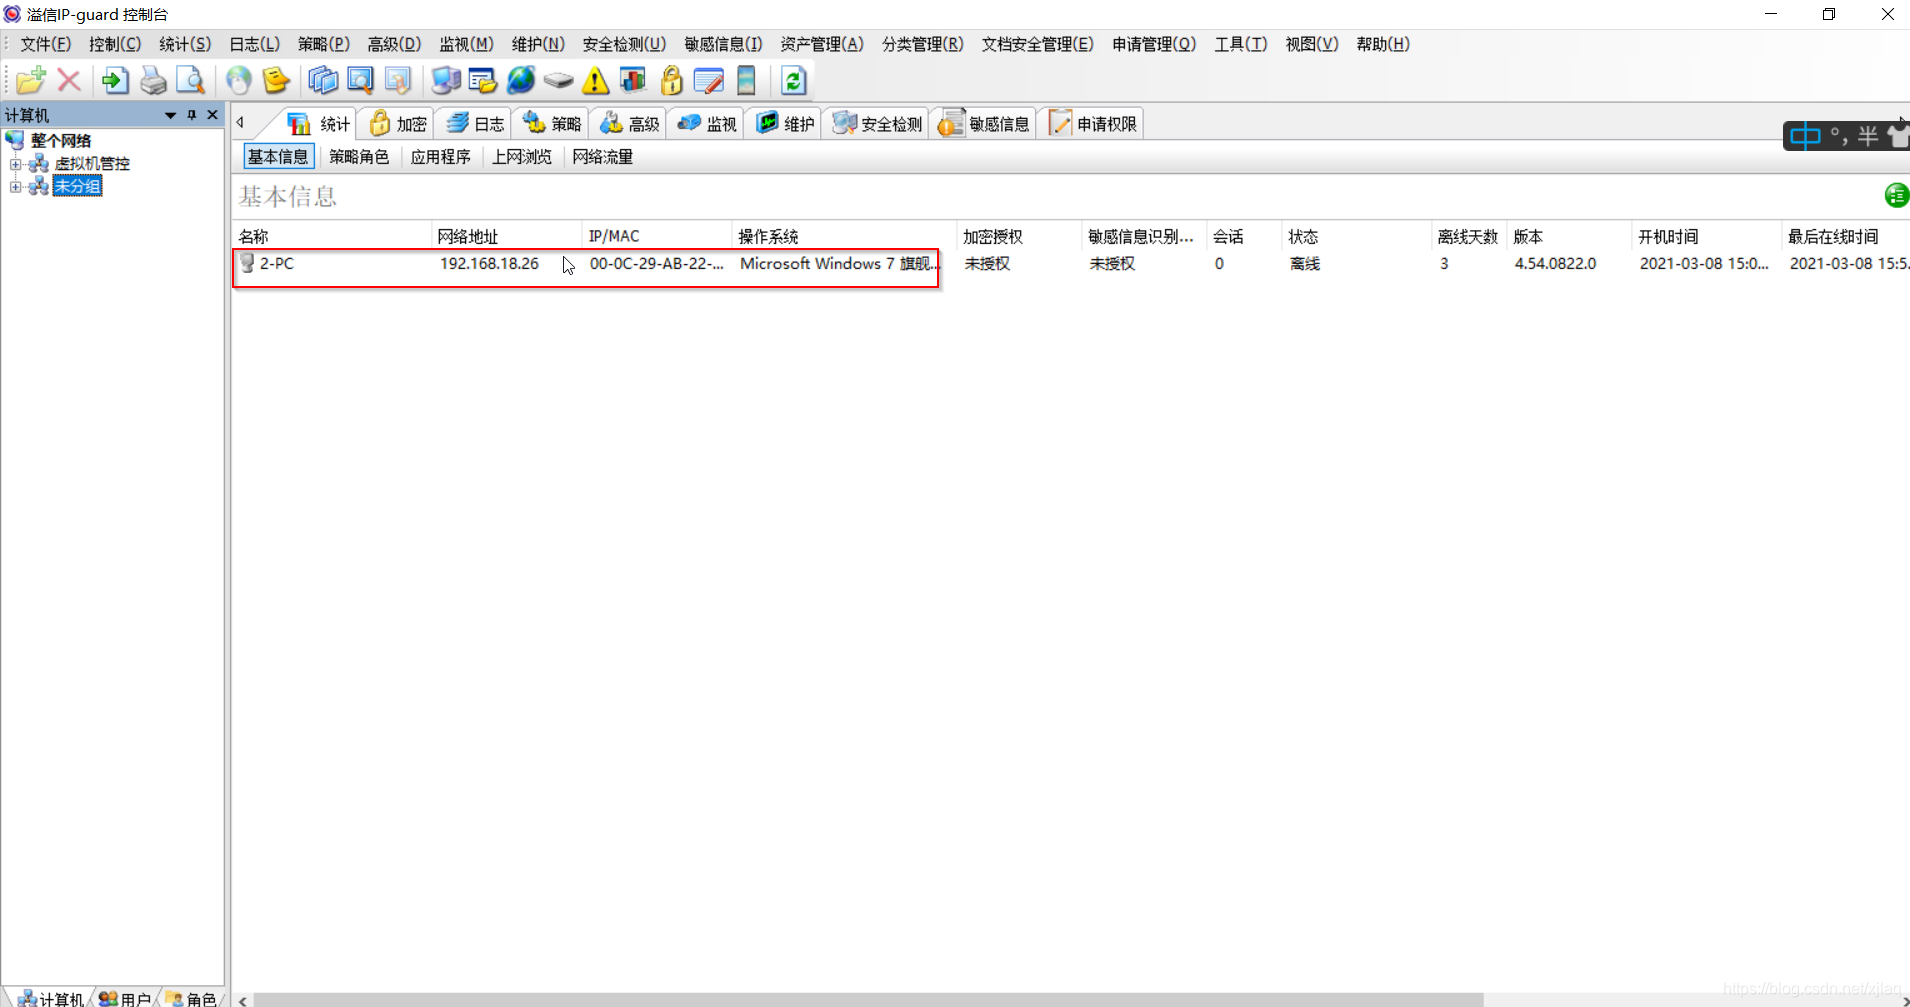The height and width of the screenshot is (1007, 1910).
Task: Click the green export arrow icon
Action: coord(114,80)
